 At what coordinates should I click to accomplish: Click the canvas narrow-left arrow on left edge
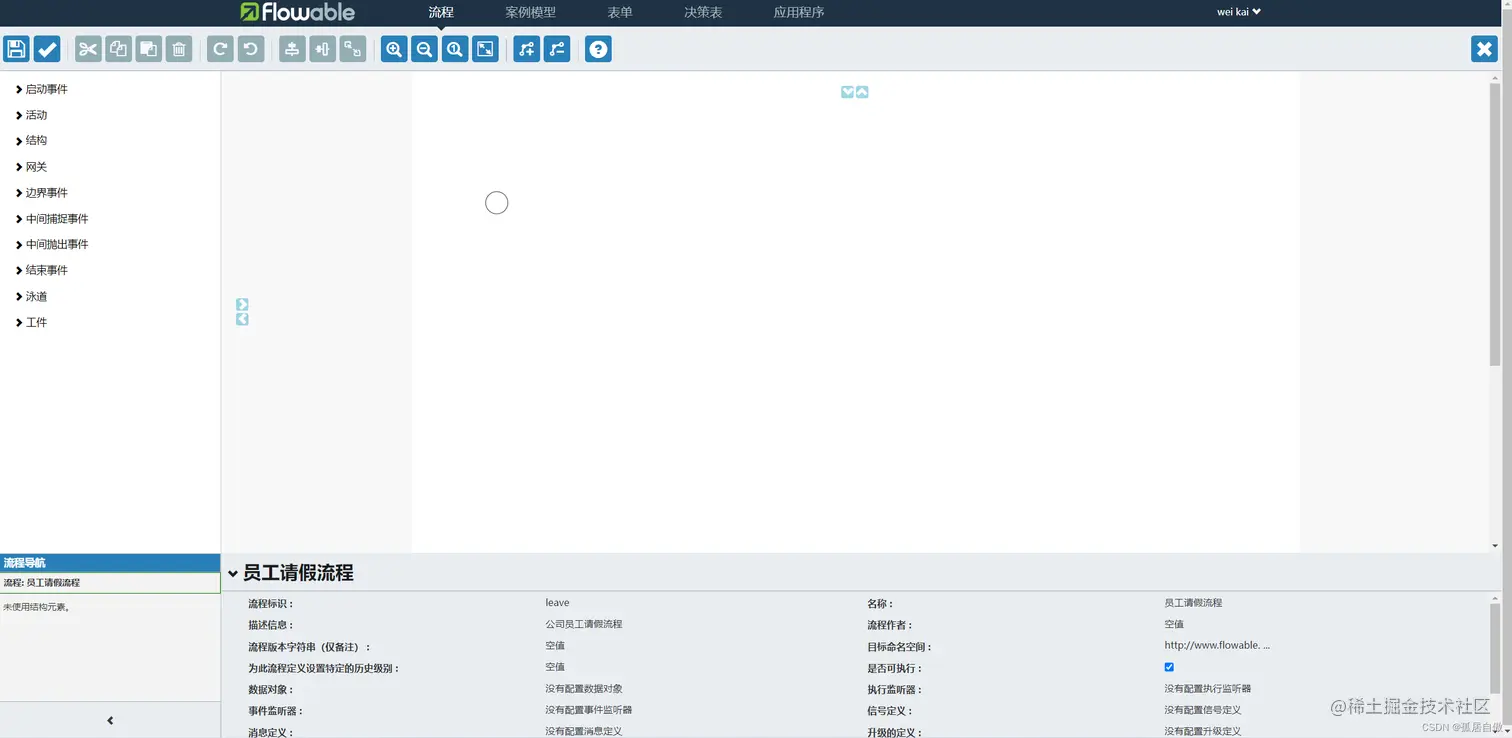pyautogui.click(x=242, y=319)
